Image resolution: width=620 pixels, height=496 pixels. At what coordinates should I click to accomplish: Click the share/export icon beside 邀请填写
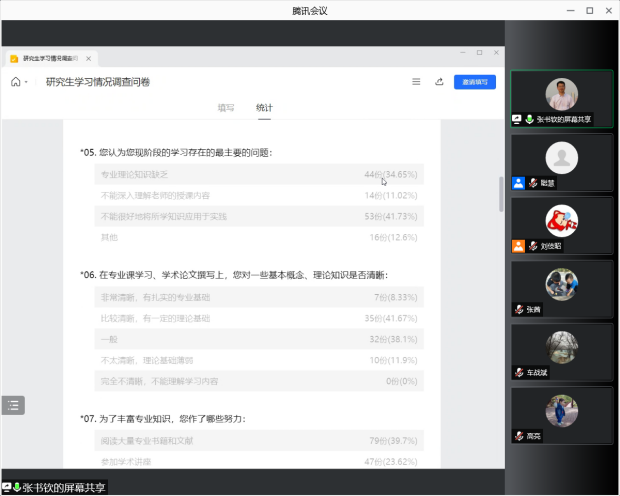click(439, 82)
